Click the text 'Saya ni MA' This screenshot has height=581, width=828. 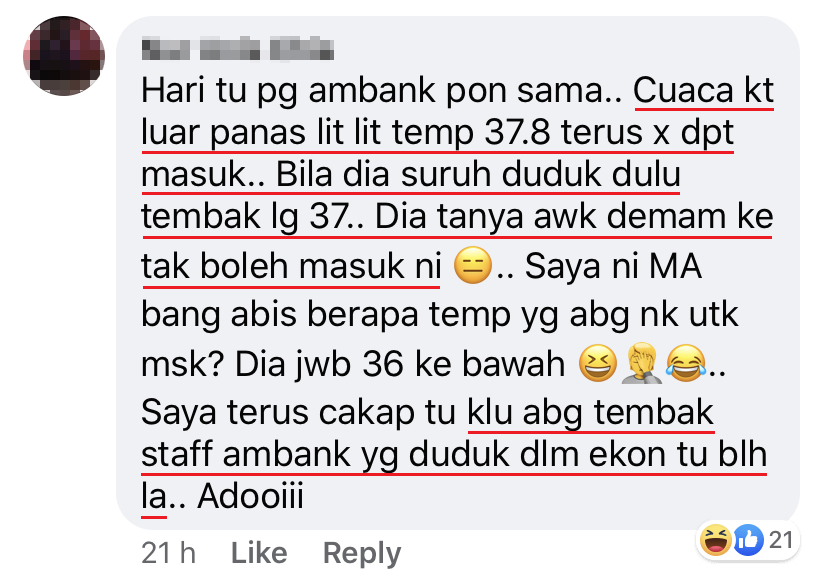click(613, 266)
